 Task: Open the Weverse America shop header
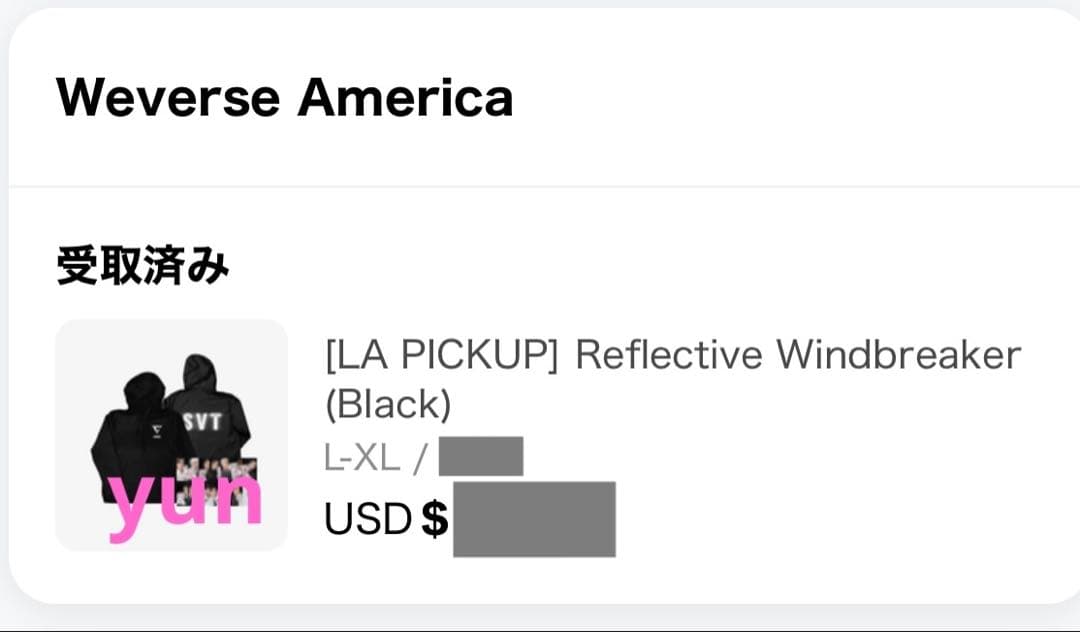pyautogui.click(x=284, y=97)
